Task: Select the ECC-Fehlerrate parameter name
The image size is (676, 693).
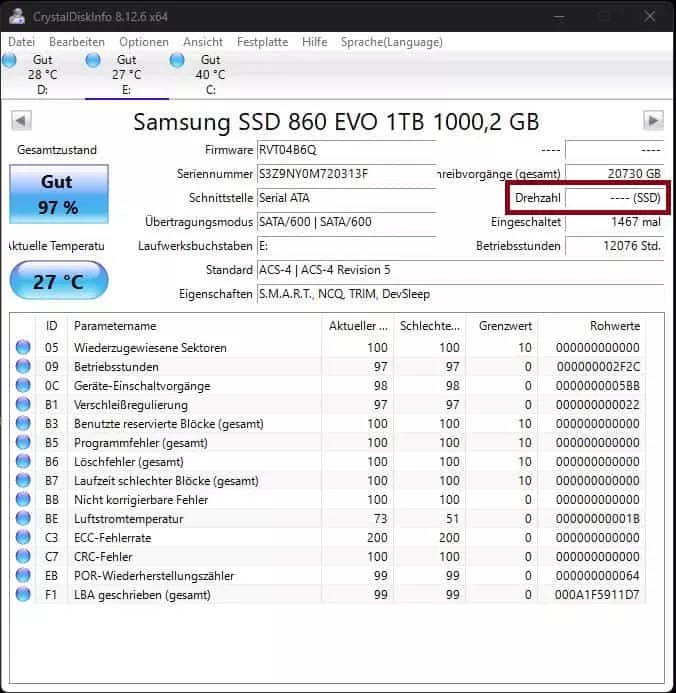Action: [x=113, y=538]
